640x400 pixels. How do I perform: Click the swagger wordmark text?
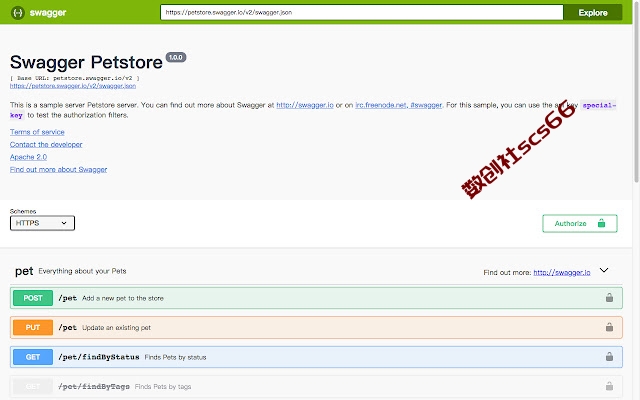click(x=48, y=13)
